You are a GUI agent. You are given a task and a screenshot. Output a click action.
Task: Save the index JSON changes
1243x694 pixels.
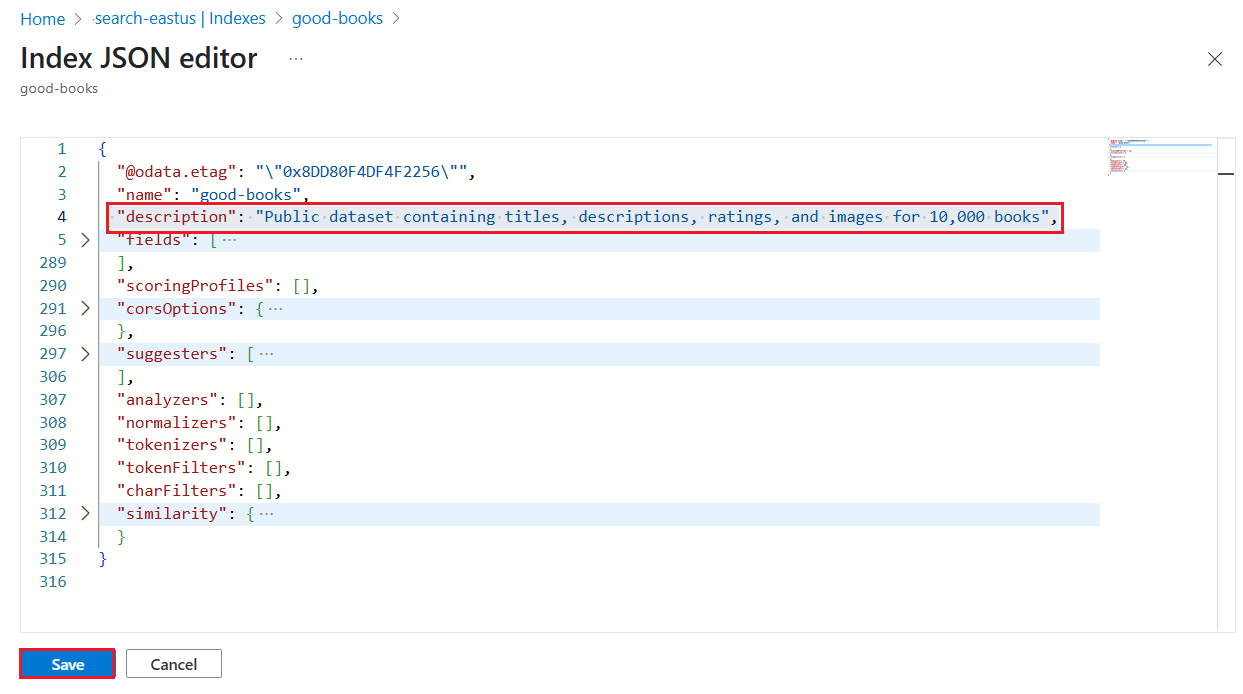coord(66,663)
